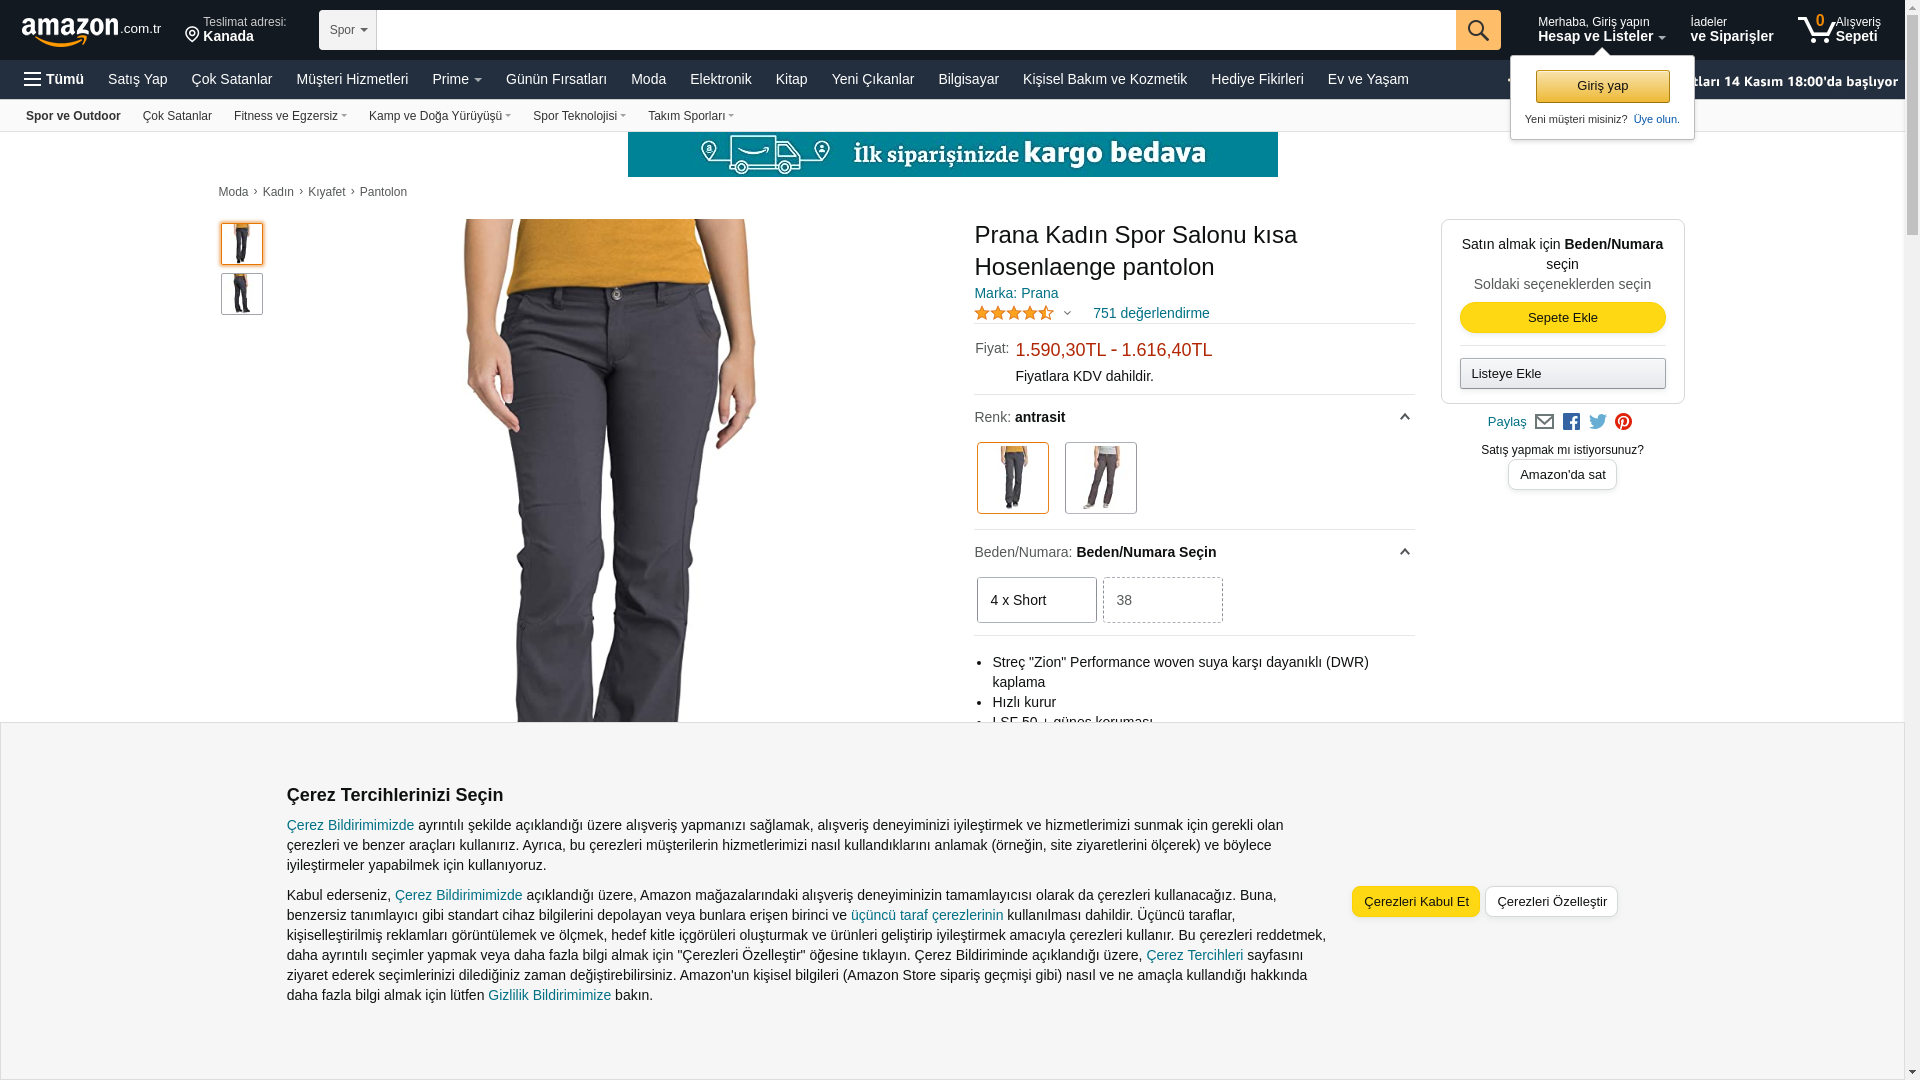The height and width of the screenshot is (1080, 1920).
Task: Click the Sepete Ekle button
Action: [1562, 318]
